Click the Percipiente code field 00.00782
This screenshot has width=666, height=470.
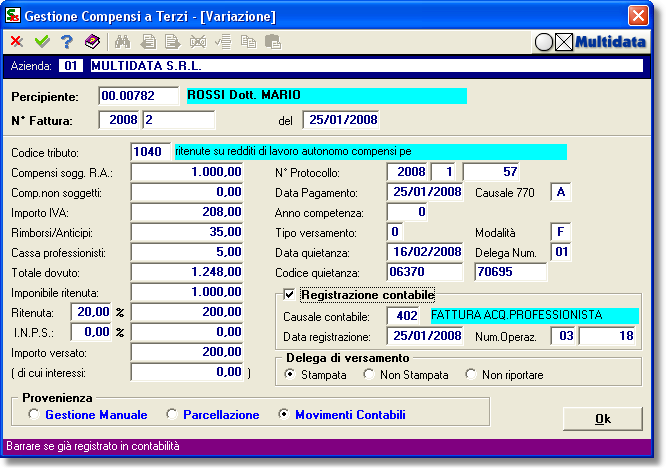coord(138,96)
